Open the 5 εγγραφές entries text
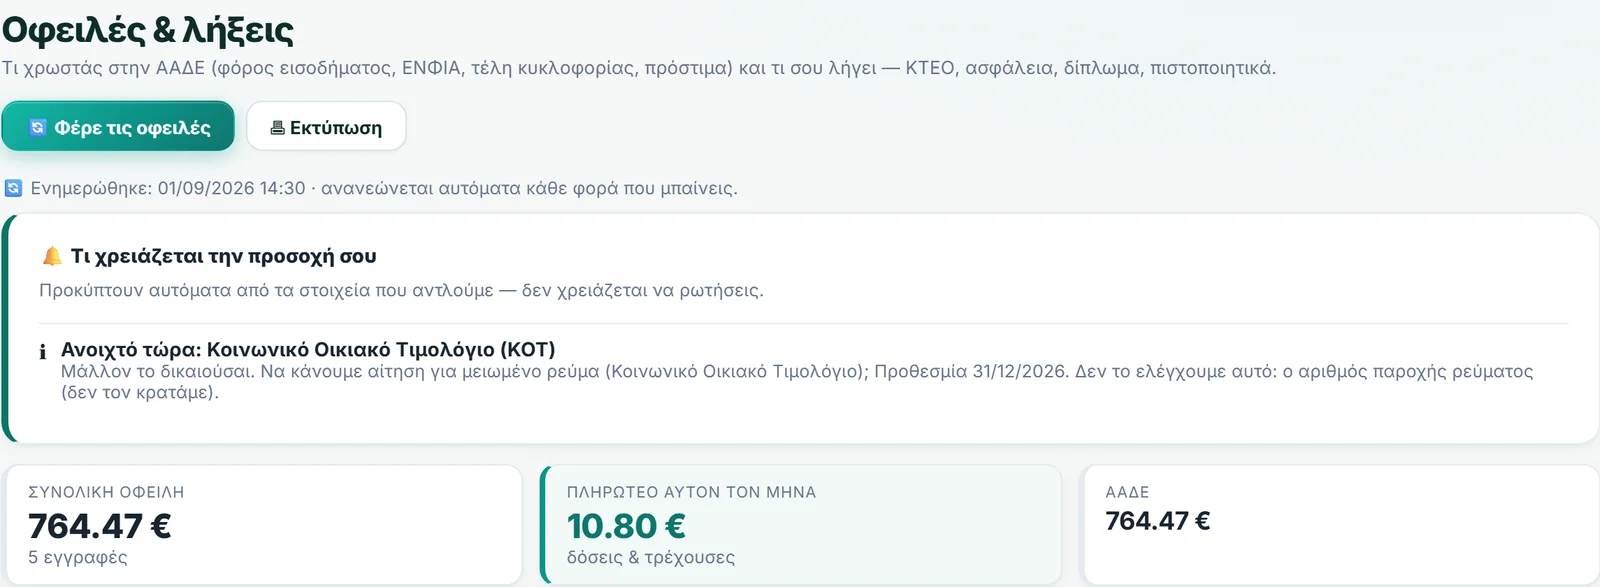Screen dimensions: 1600x587 coord(78,557)
